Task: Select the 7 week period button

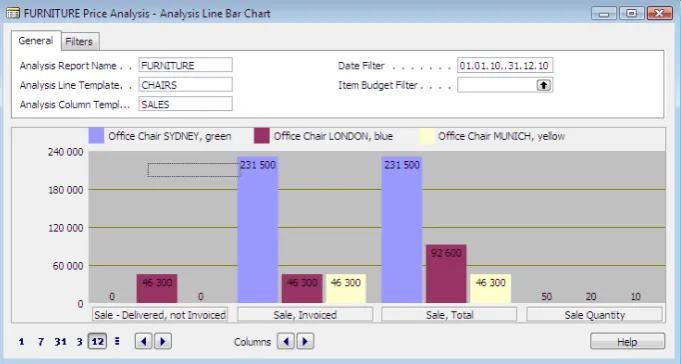Action: pos(41,342)
